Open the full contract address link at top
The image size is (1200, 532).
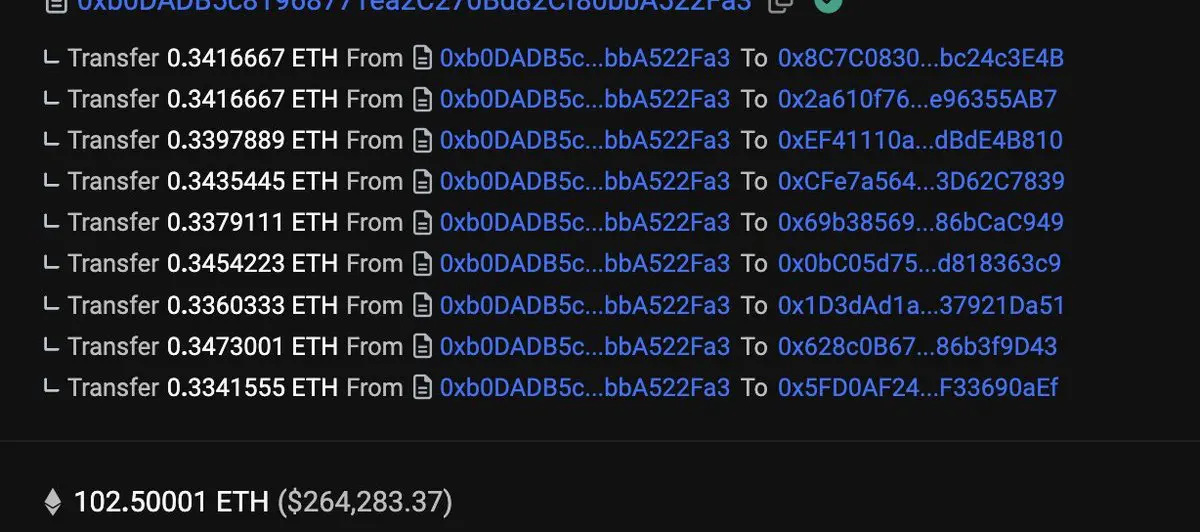pyautogui.click(x=414, y=4)
